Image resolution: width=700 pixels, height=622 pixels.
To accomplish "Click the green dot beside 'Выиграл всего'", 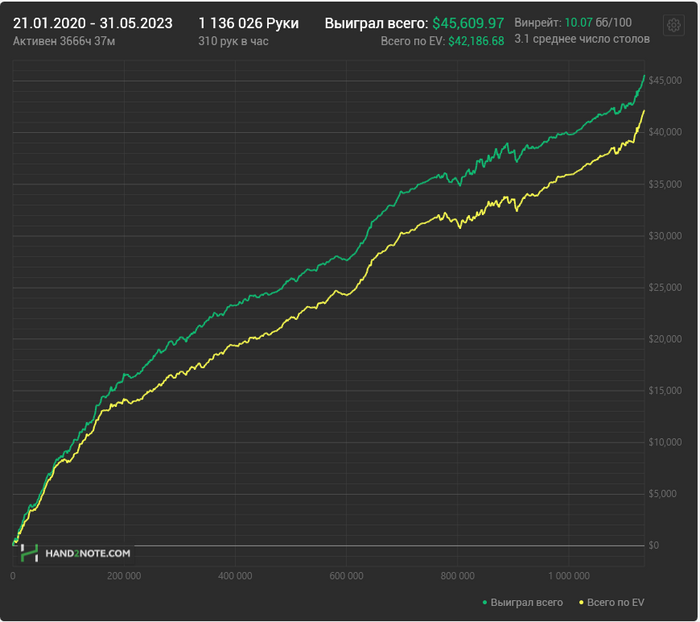I will [485, 603].
